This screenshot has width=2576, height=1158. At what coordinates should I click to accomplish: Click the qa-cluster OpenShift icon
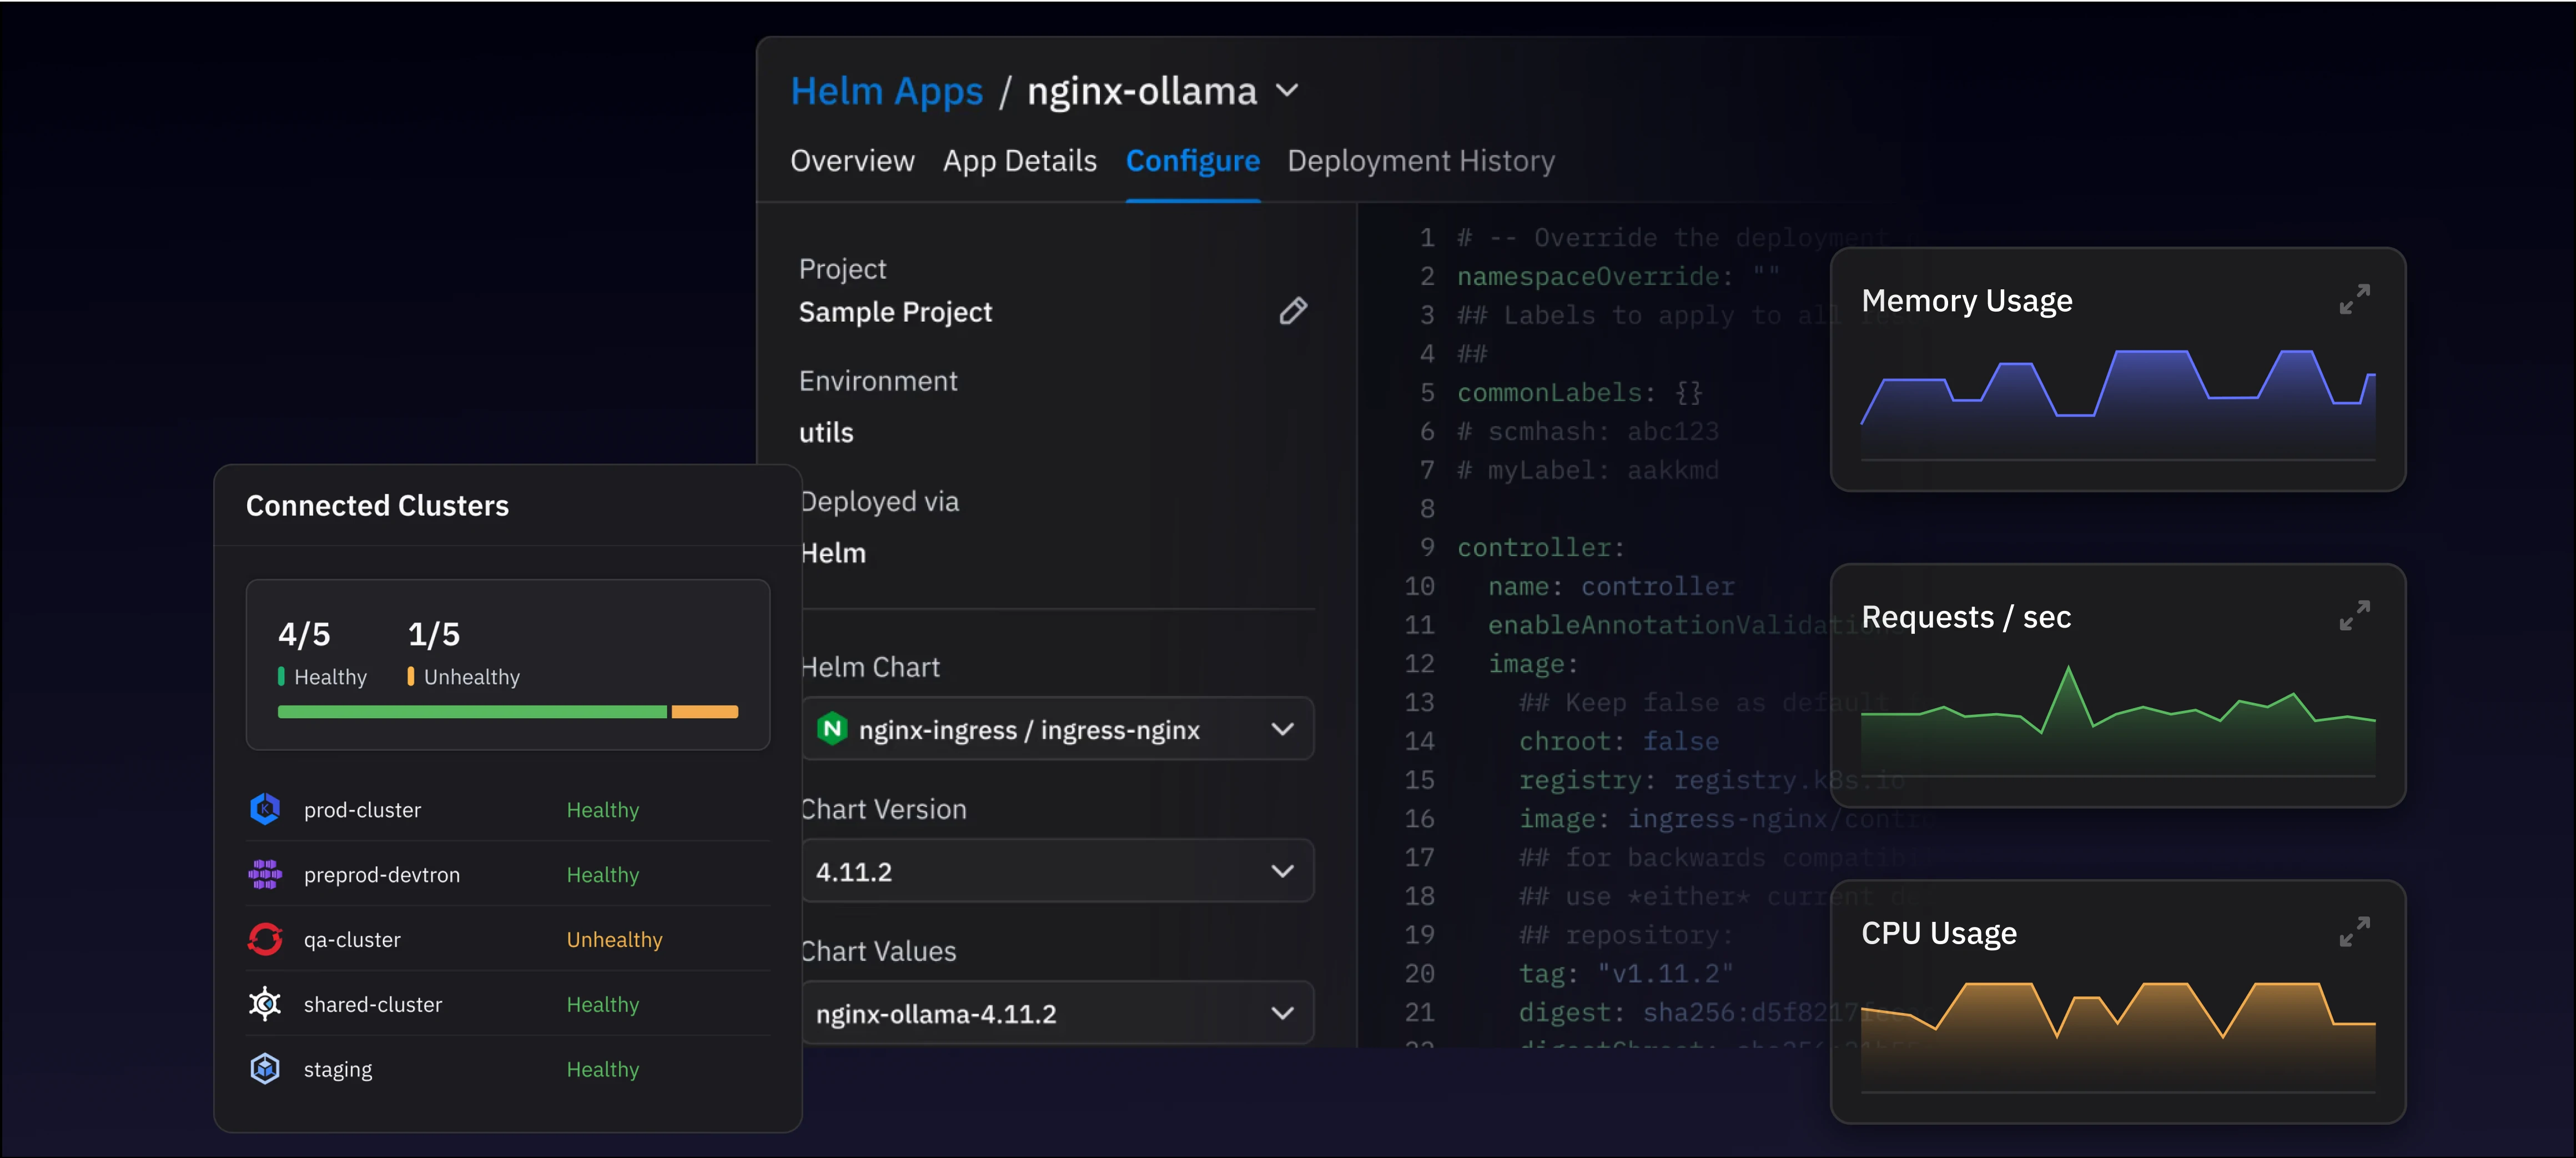[265, 939]
